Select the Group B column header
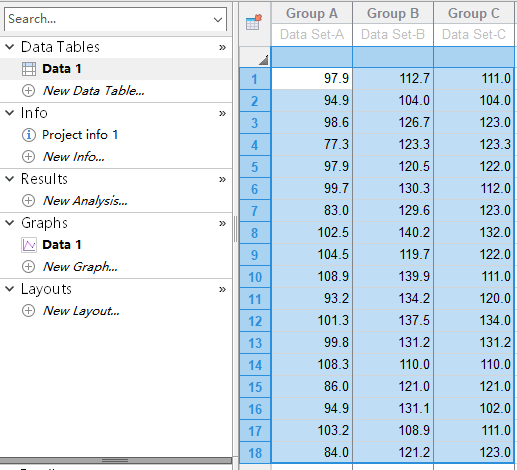517x470 pixels. (x=393, y=13)
